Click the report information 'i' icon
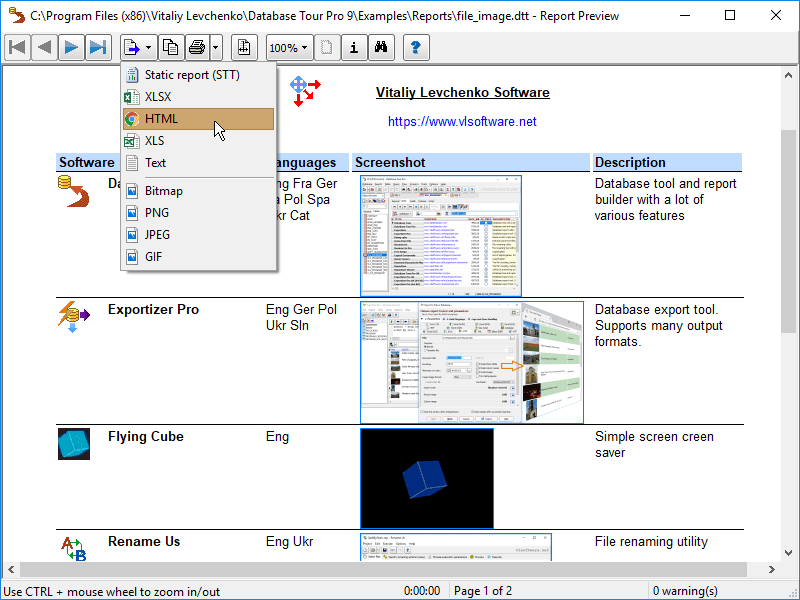The width and height of the screenshot is (800, 600). pos(353,47)
